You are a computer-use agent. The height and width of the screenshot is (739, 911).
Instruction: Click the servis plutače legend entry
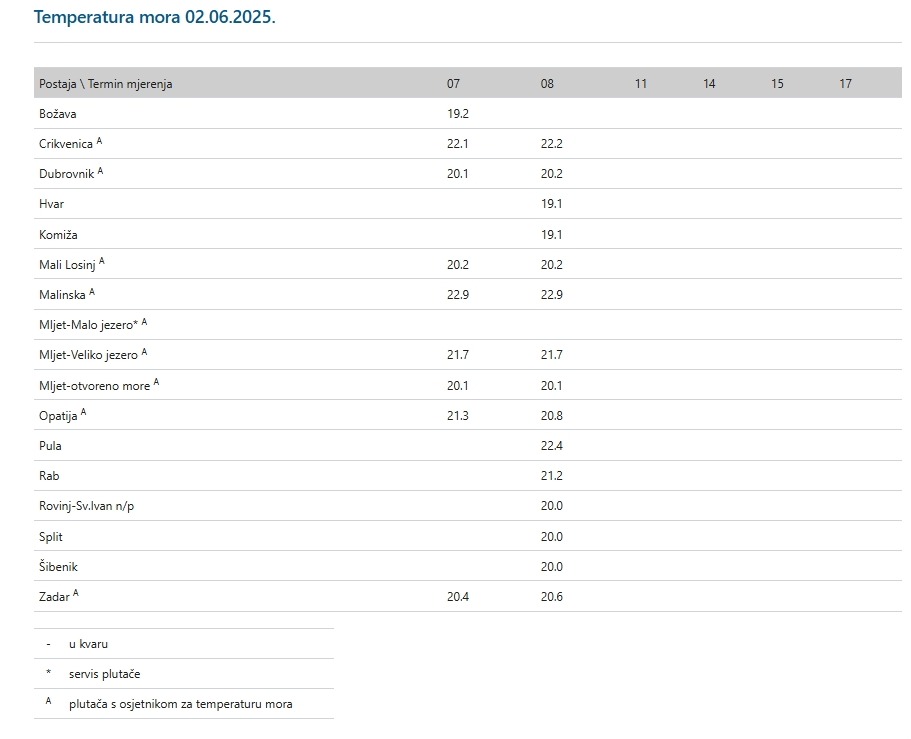coord(104,674)
